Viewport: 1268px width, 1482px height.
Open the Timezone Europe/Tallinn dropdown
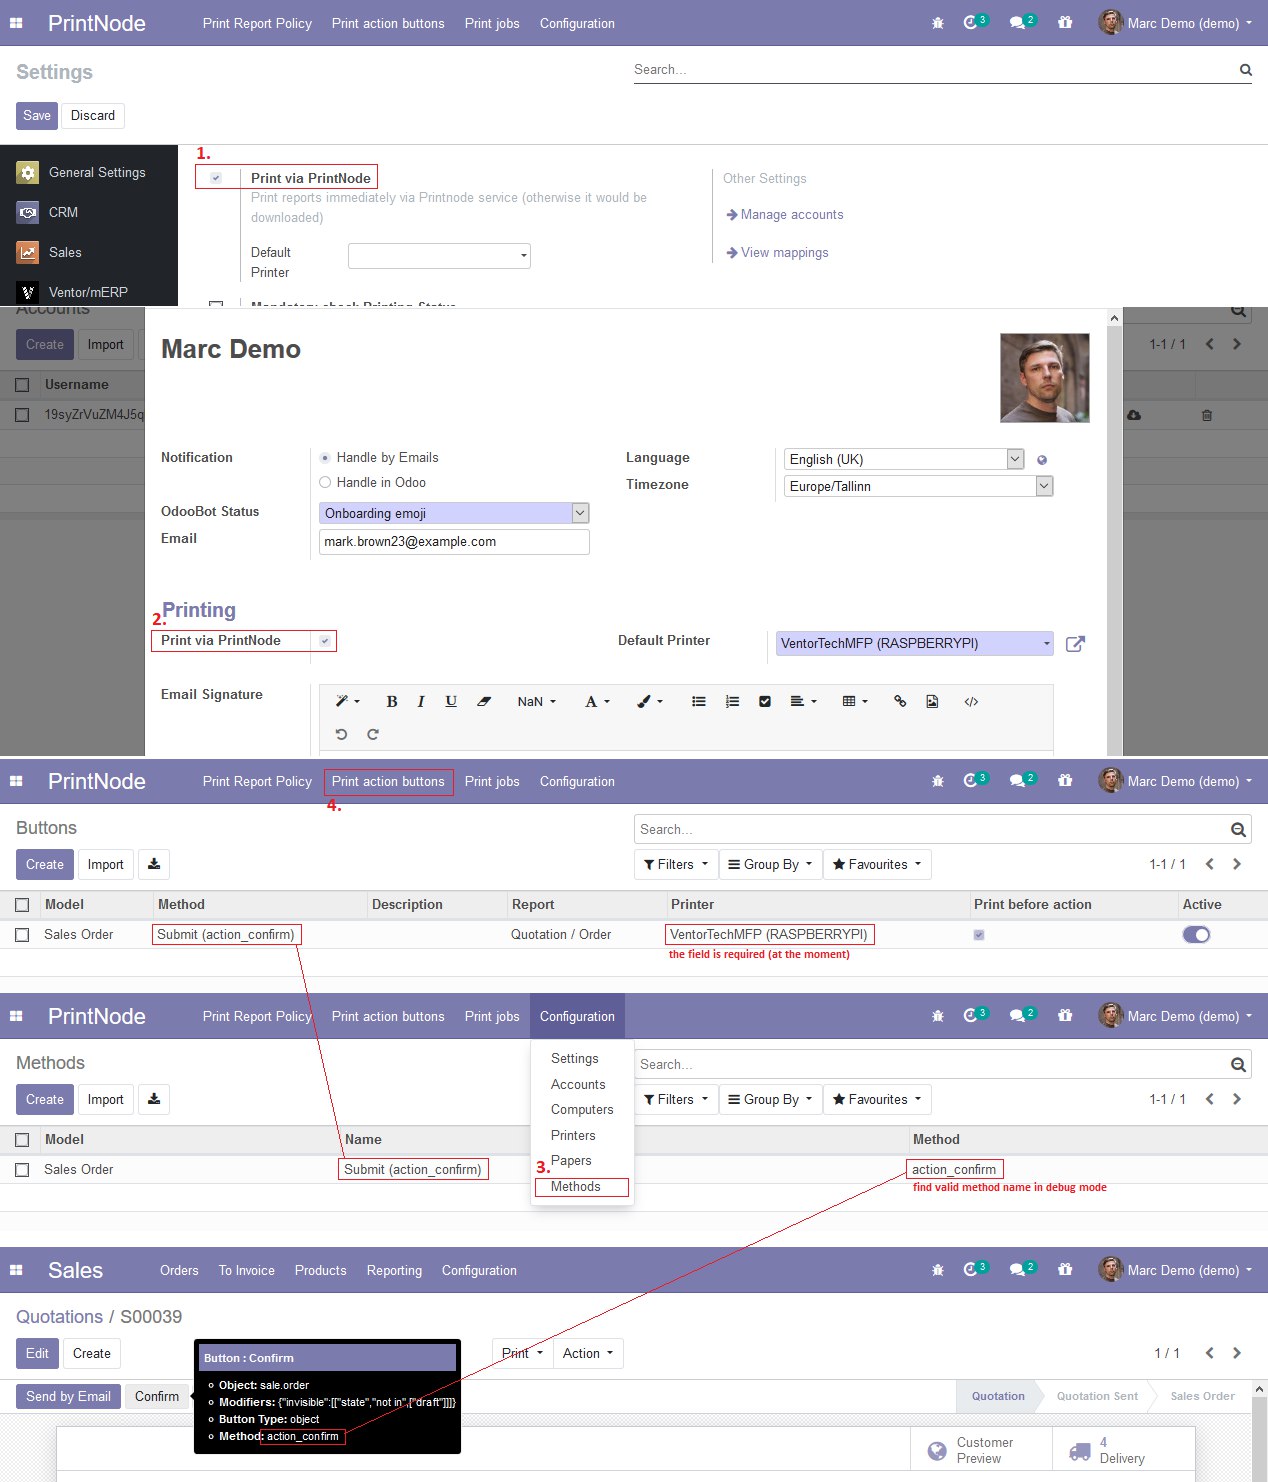click(919, 486)
